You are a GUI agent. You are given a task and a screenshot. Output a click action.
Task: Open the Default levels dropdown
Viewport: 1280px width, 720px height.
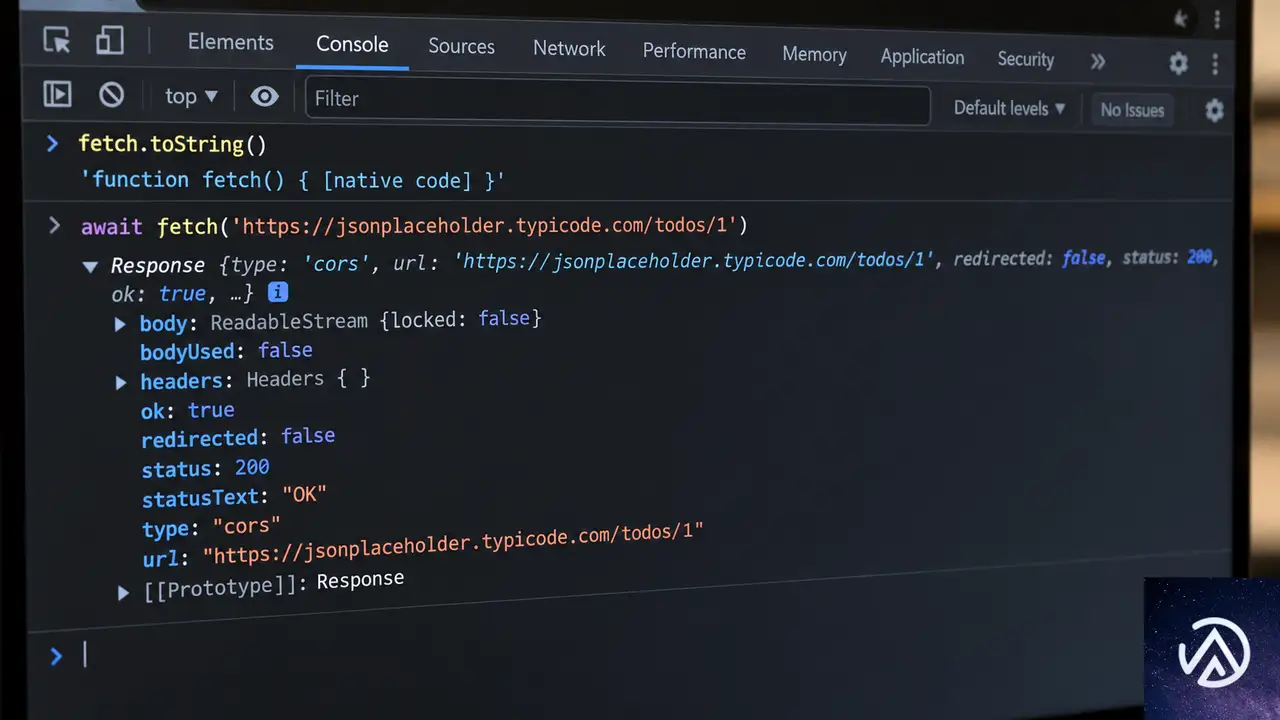point(1010,108)
